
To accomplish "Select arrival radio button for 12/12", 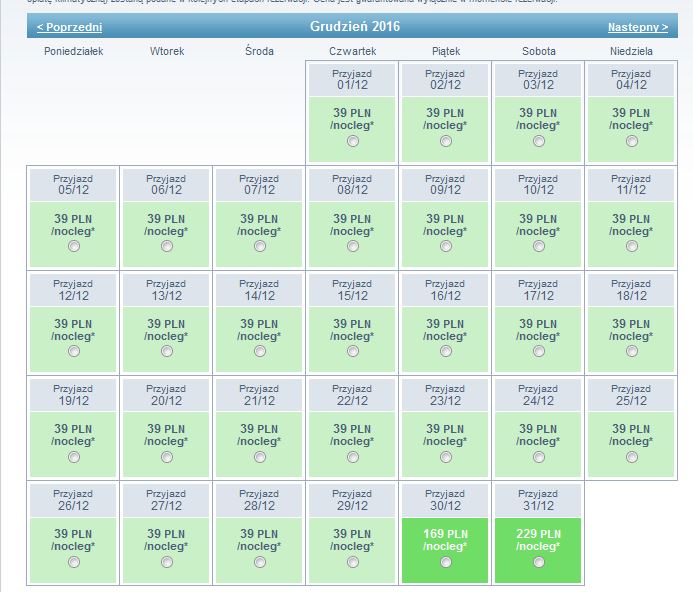I will (x=74, y=351).
